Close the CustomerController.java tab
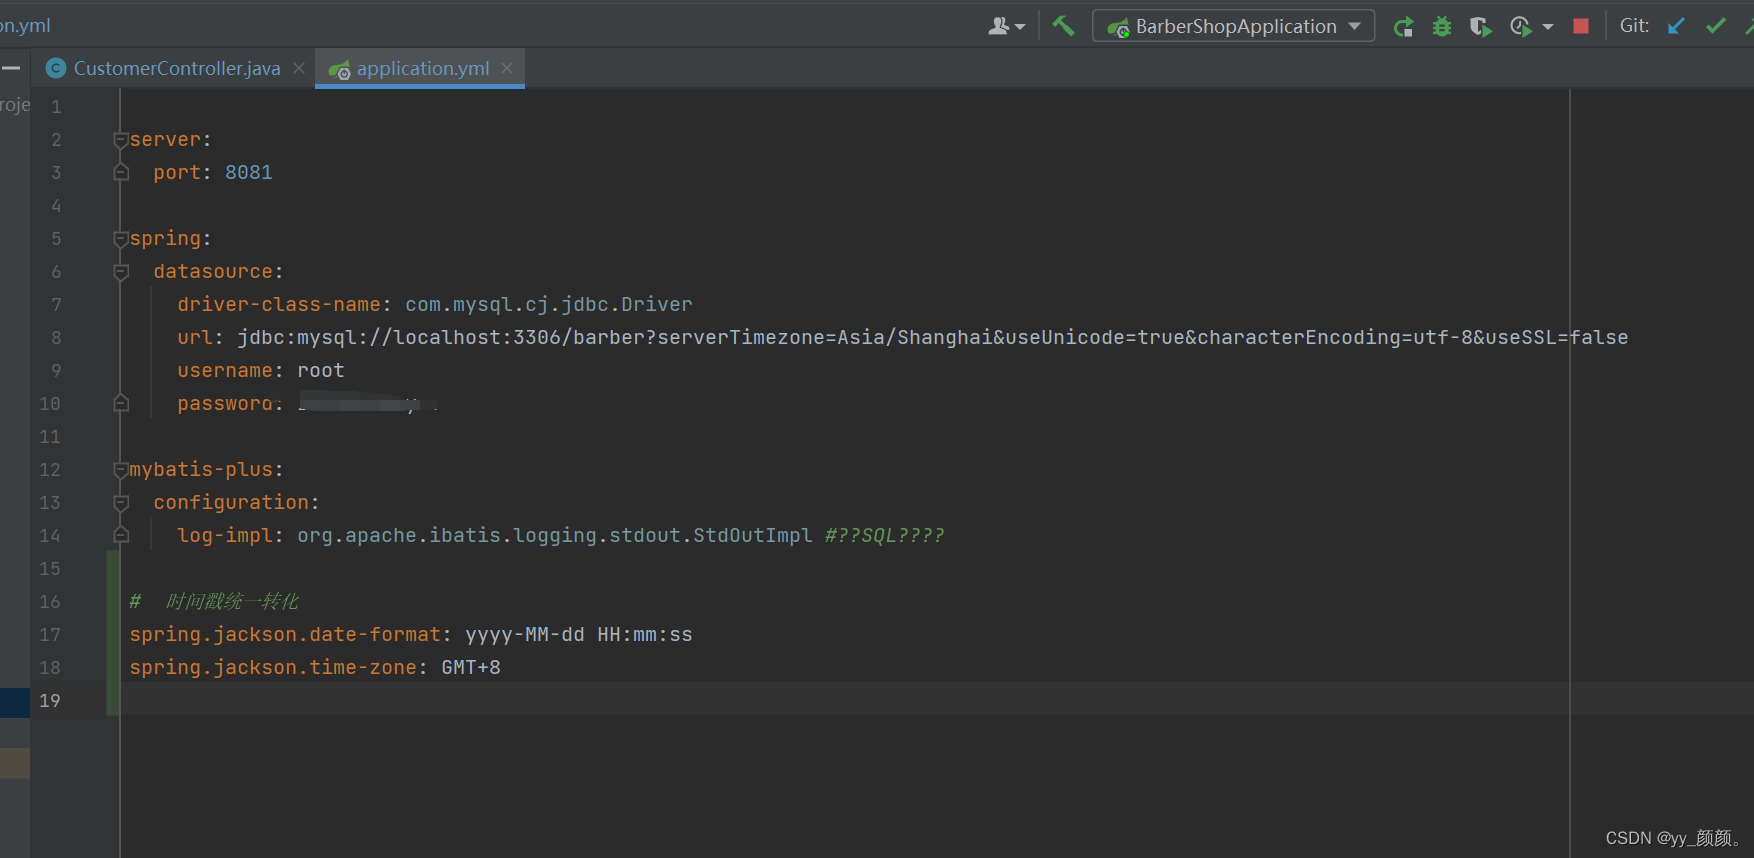 pyautogui.click(x=299, y=68)
